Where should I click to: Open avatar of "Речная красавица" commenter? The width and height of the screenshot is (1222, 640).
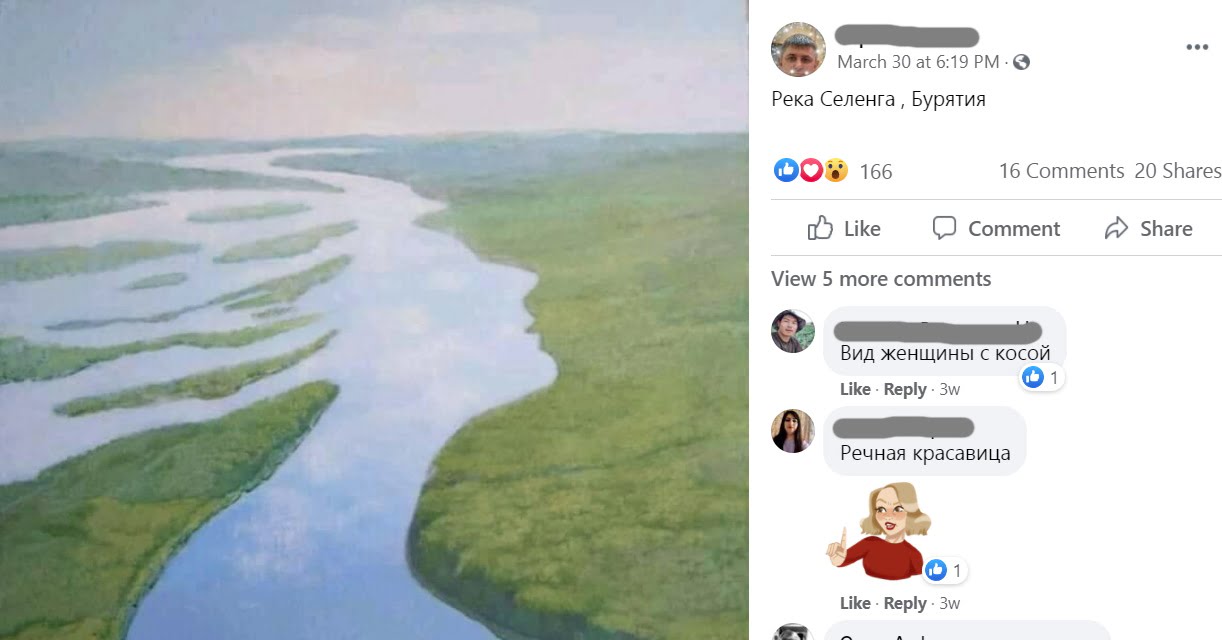[793, 431]
